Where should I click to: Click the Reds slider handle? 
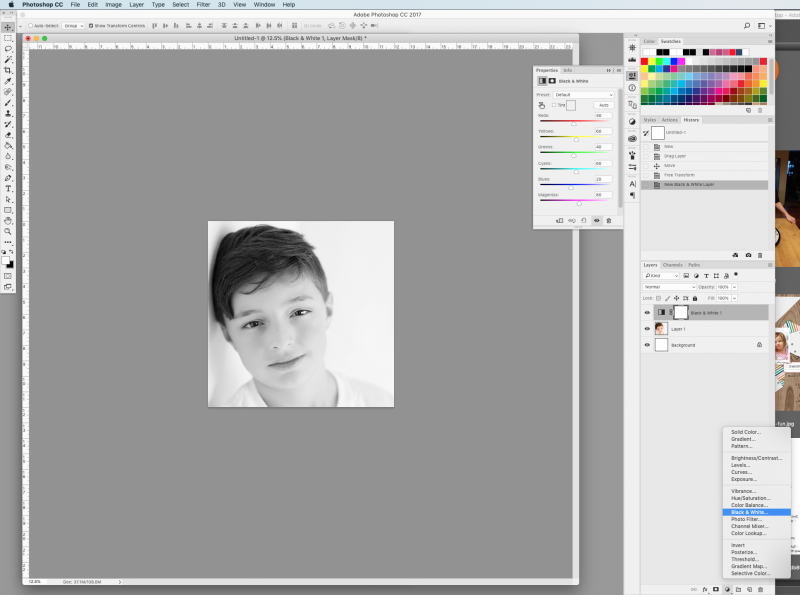coord(573,124)
